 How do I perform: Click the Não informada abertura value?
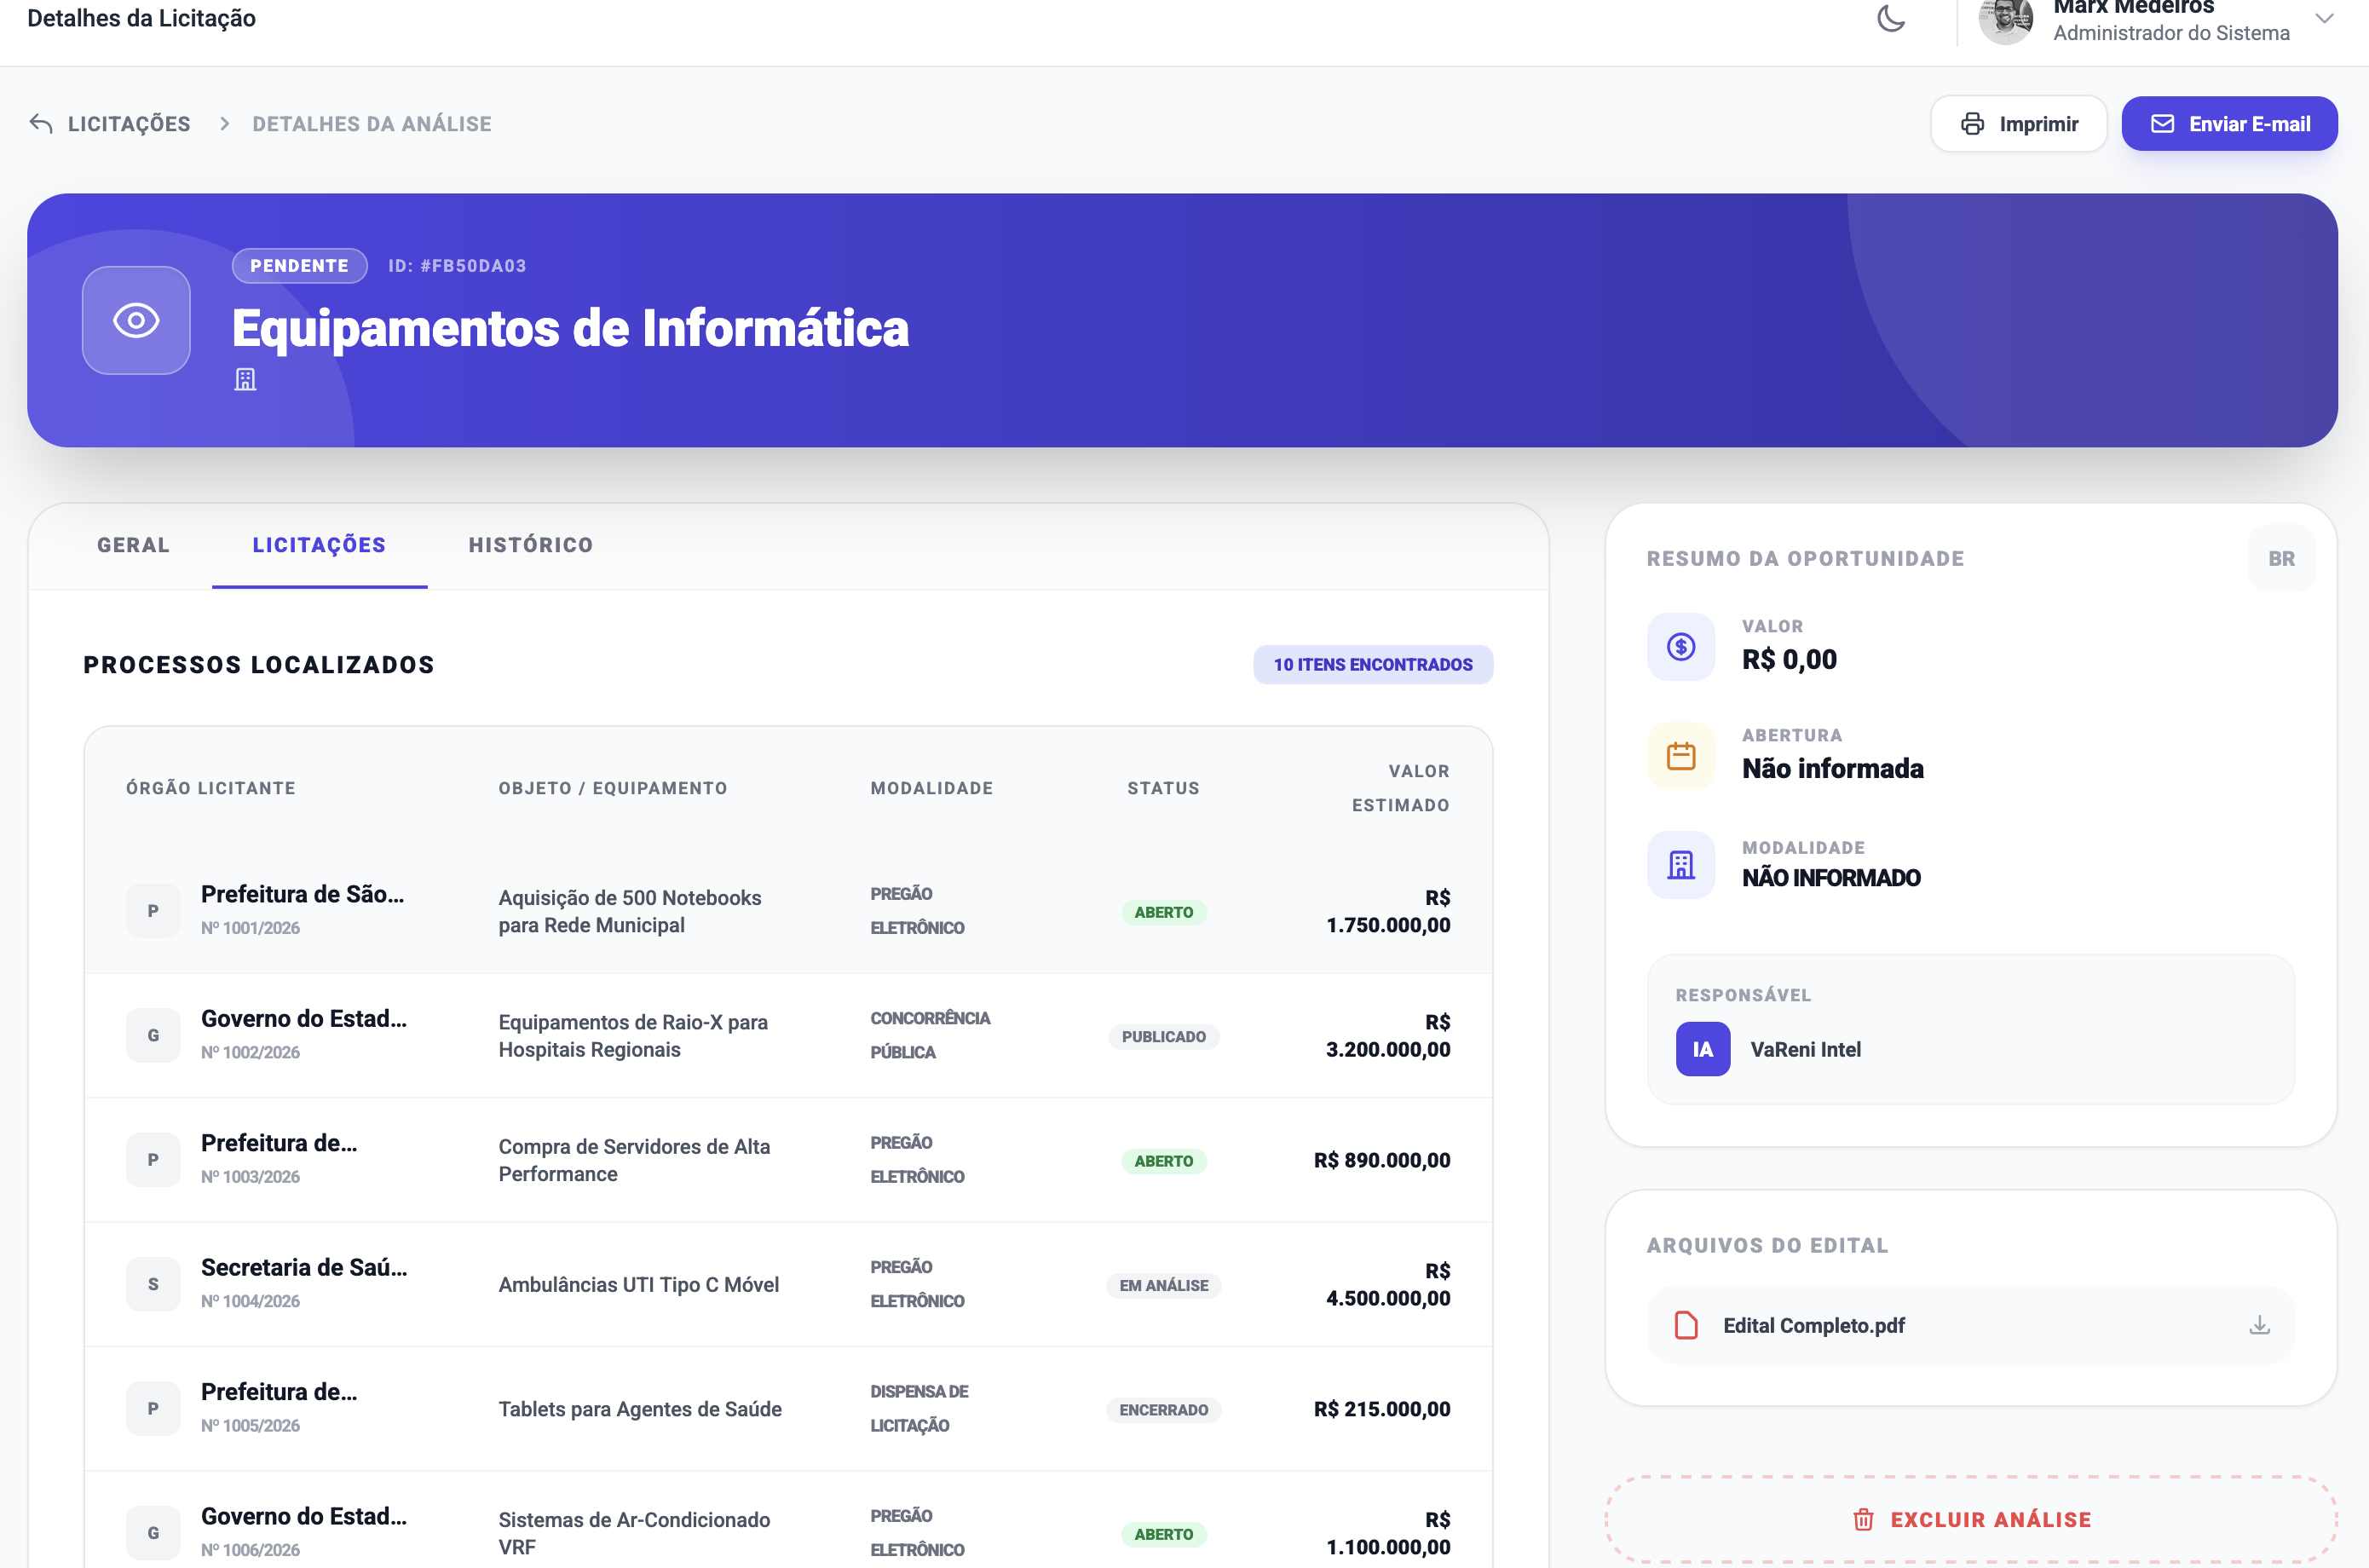click(x=1832, y=769)
